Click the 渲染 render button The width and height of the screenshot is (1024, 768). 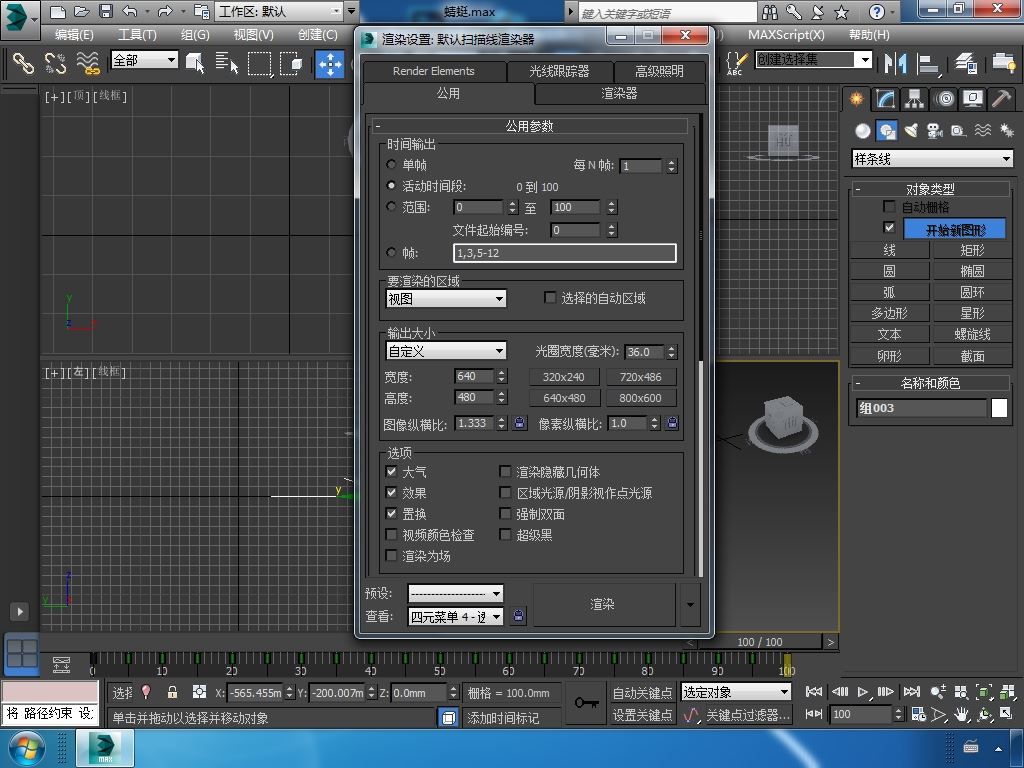pyautogui.click(x=602, y=604)
